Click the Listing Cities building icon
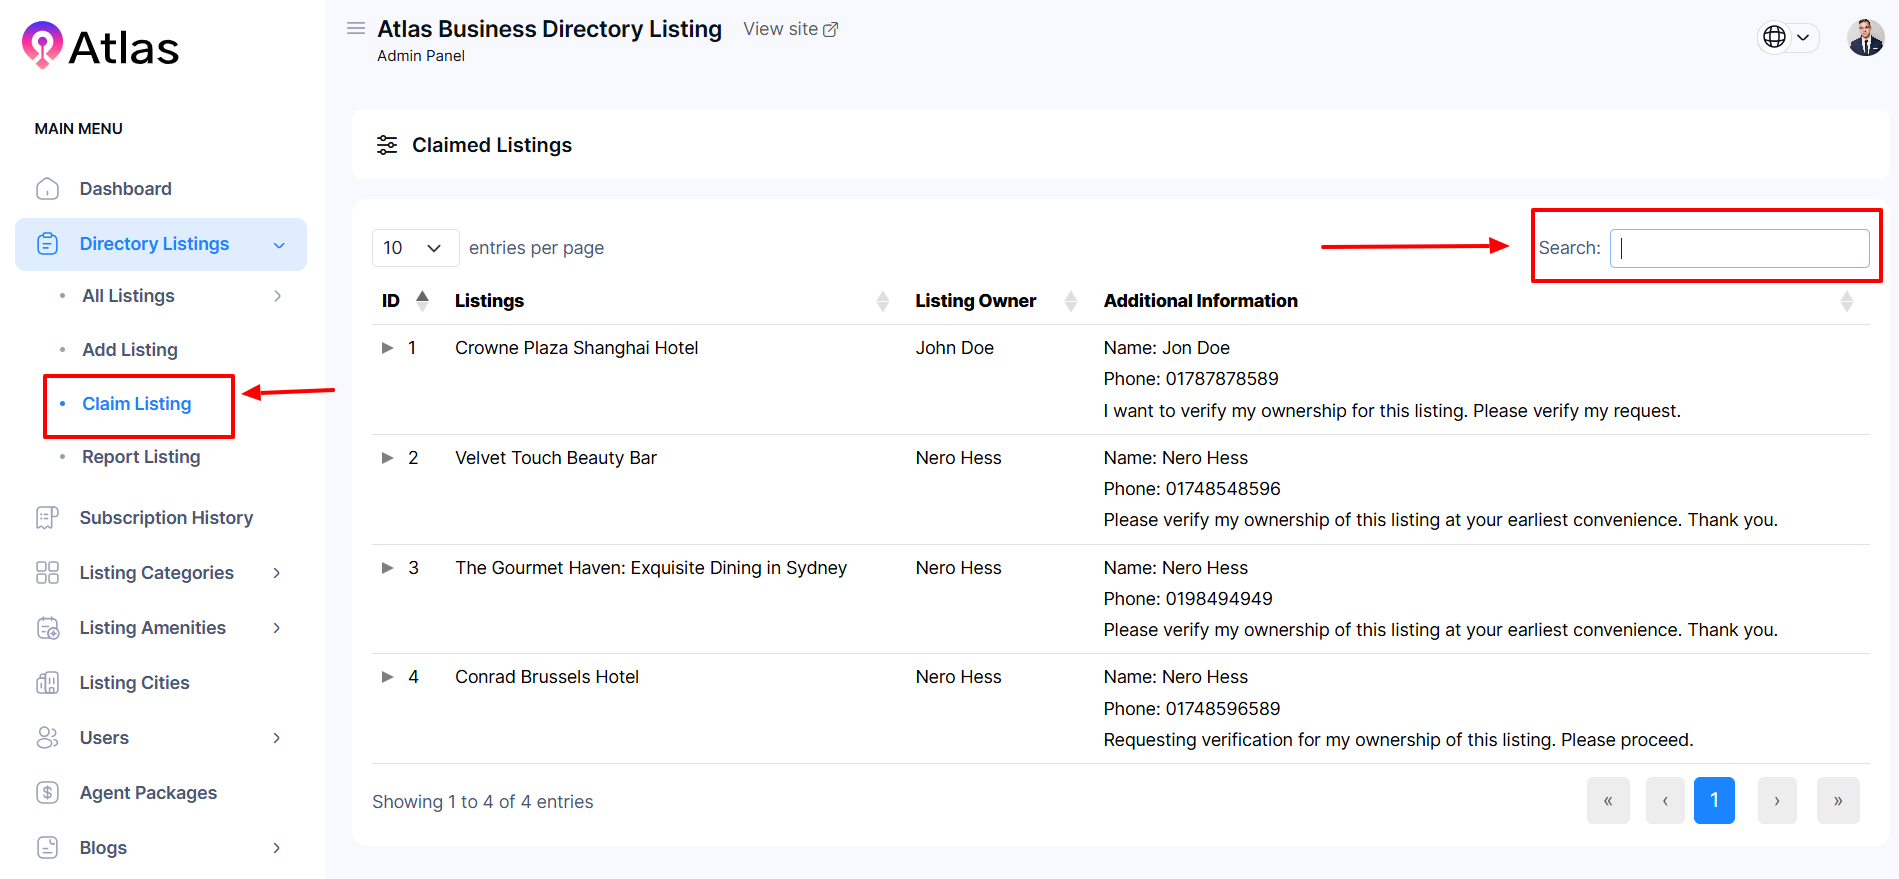1899x879 pixels. coord(47,683)
